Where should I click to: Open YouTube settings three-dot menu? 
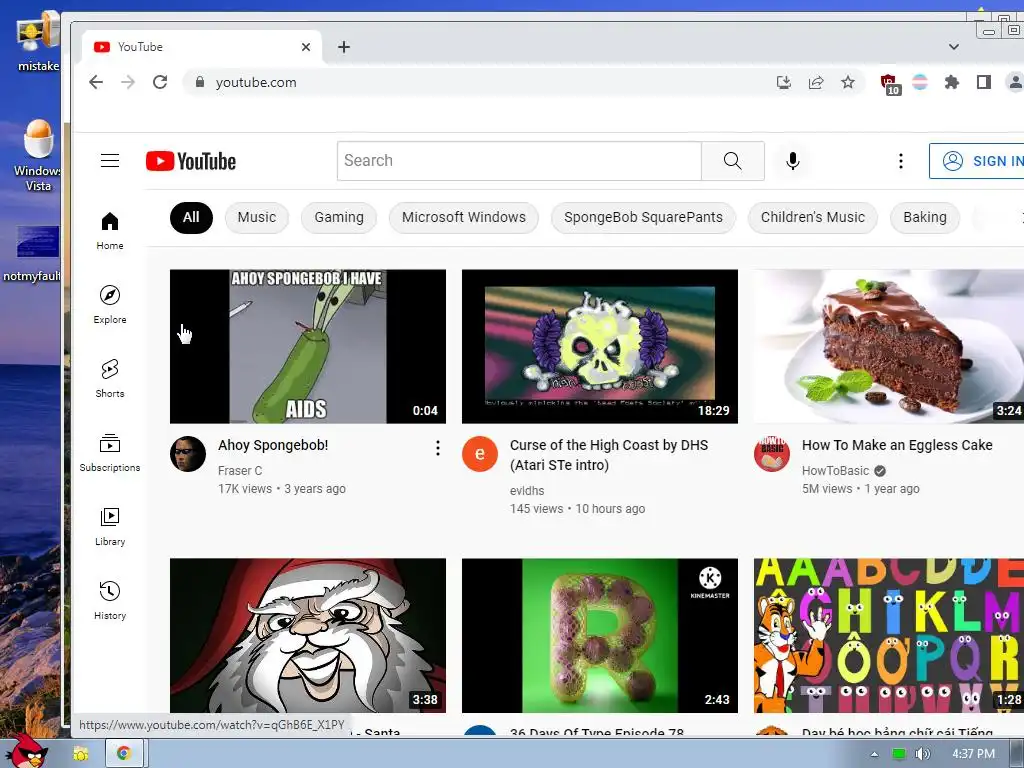pos(901,161)
